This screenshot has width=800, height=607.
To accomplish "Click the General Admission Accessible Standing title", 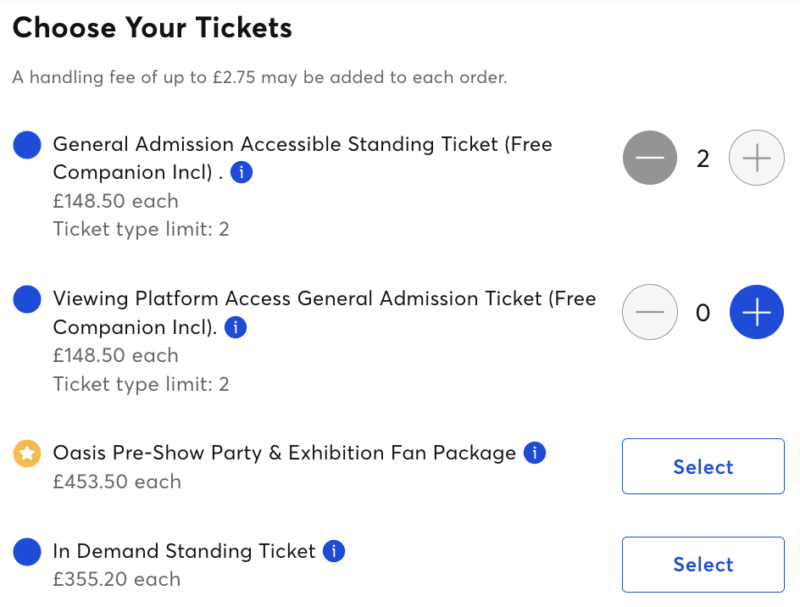I will click(x=302, y=145).
